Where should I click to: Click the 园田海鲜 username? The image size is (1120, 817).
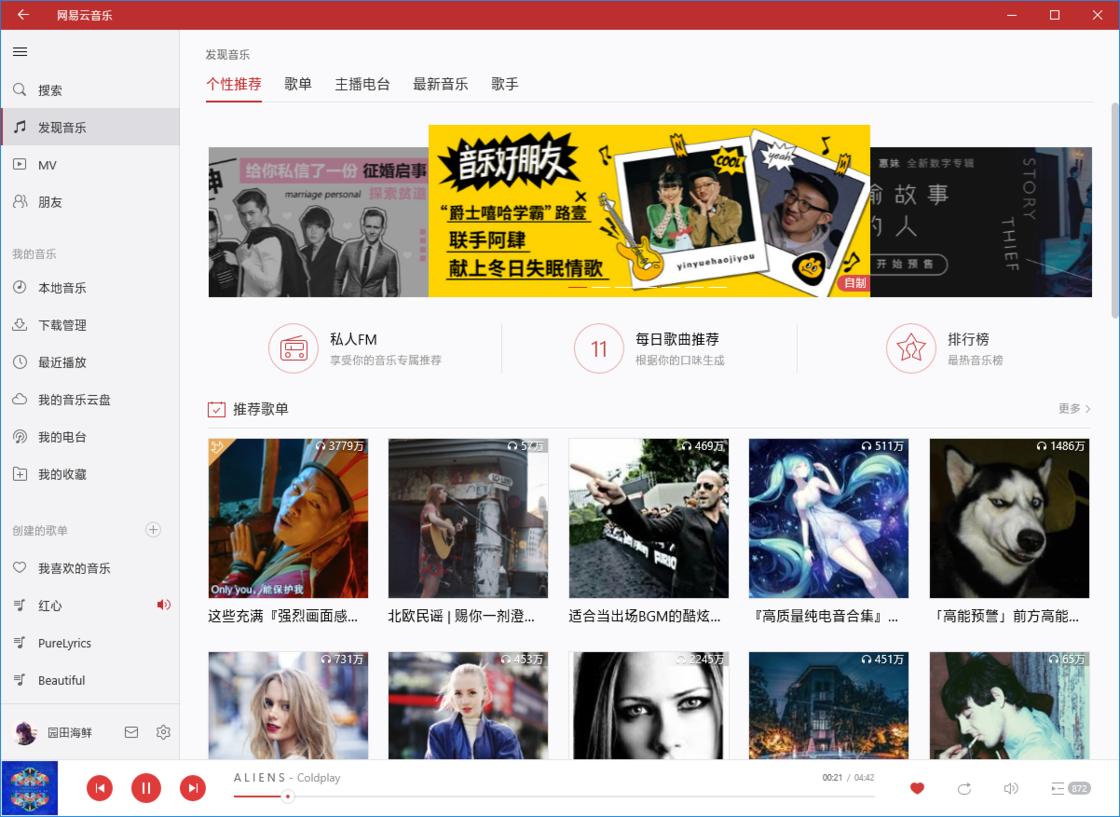pyautogui.click(x=69, y=733)
